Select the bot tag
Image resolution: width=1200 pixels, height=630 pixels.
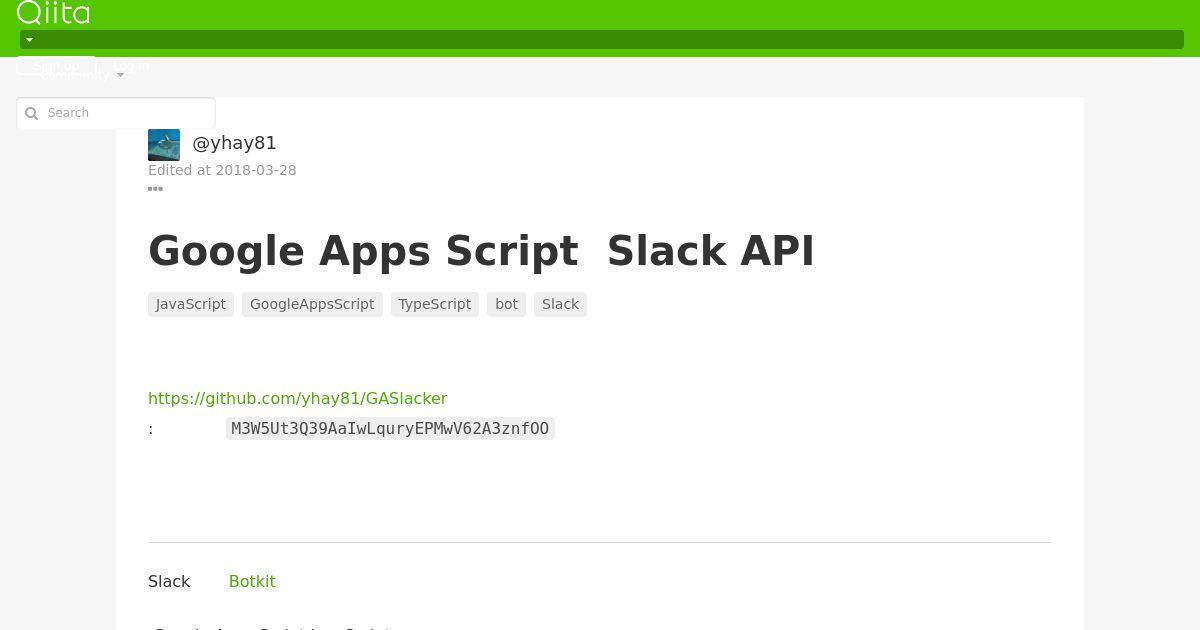506,304
